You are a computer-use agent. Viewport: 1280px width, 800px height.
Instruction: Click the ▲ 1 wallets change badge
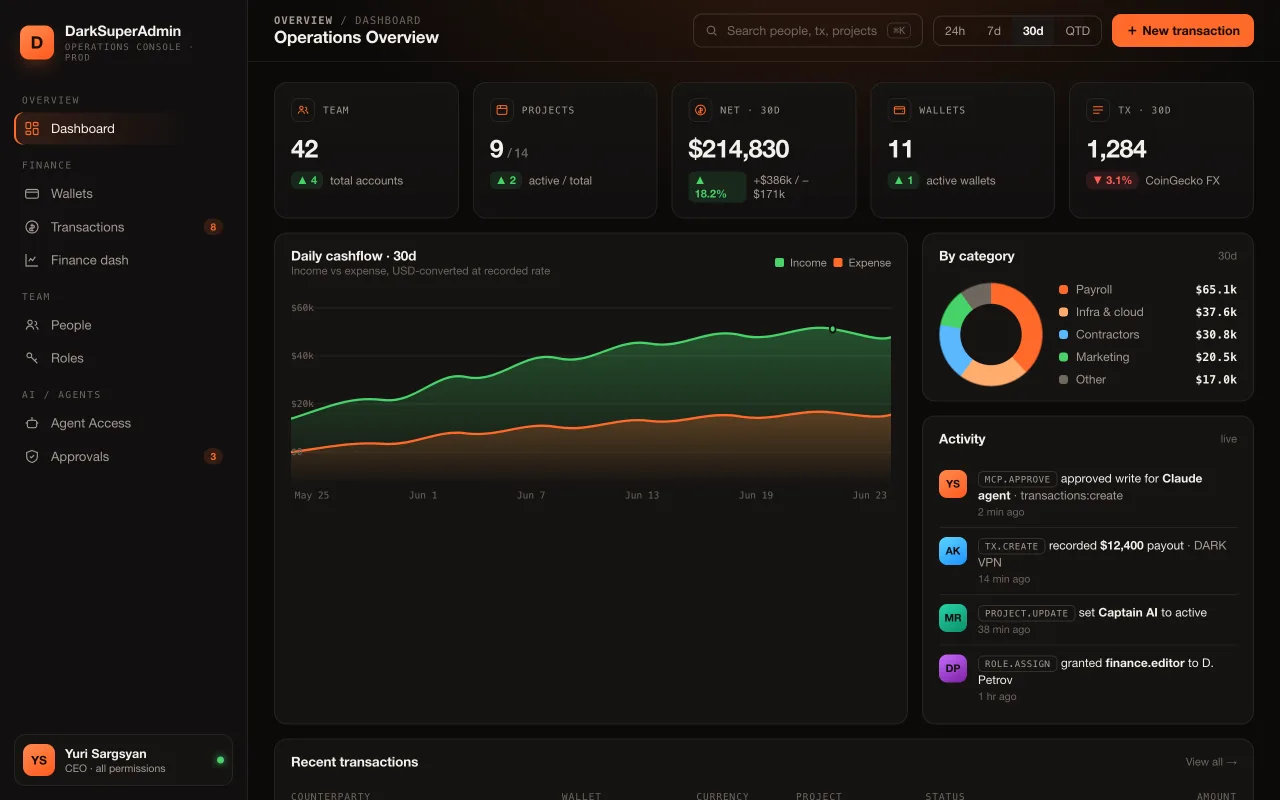point(903,181)
